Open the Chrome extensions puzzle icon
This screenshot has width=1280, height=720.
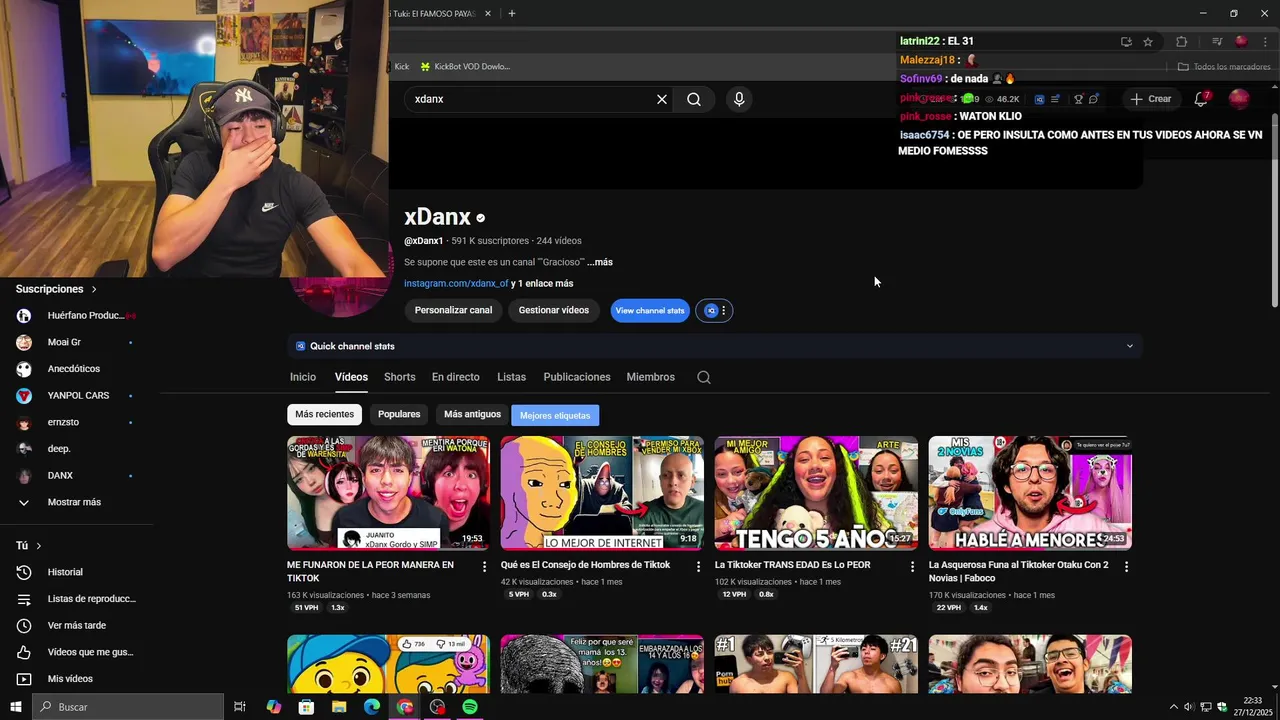click(1181, 42)
